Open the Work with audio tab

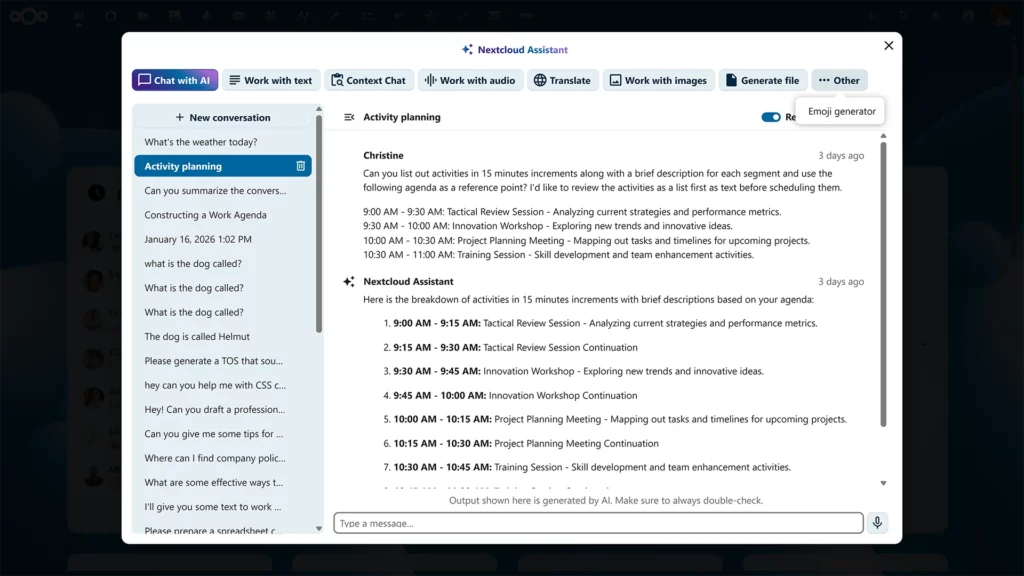coord(468,80)
